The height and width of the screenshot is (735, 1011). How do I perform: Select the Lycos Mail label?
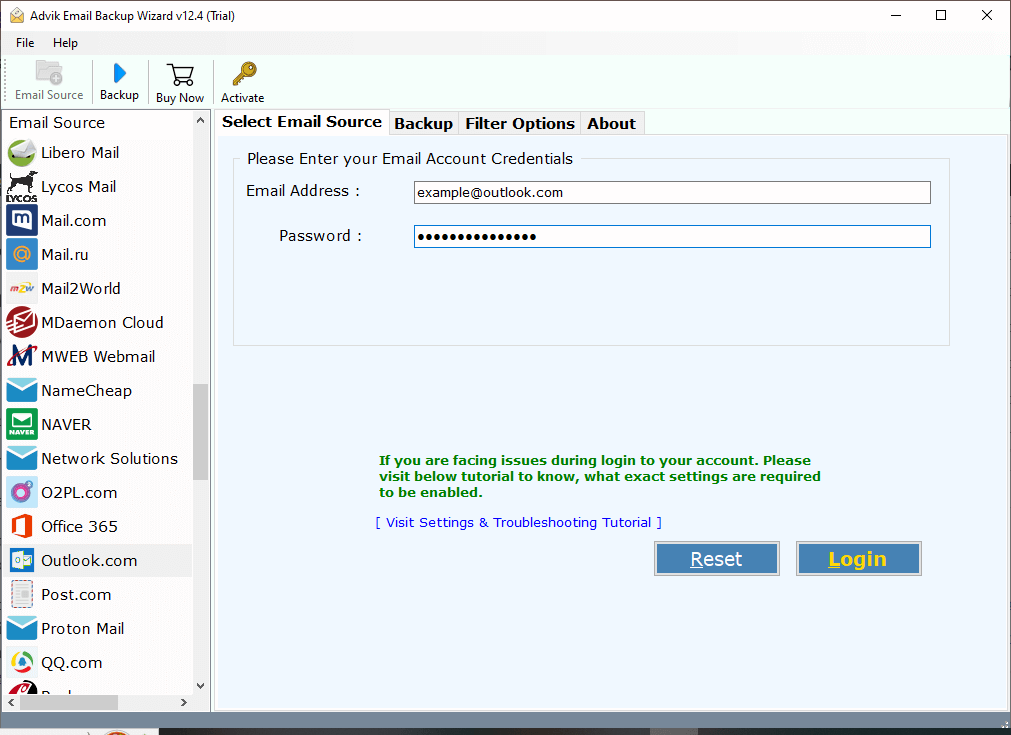79,187
